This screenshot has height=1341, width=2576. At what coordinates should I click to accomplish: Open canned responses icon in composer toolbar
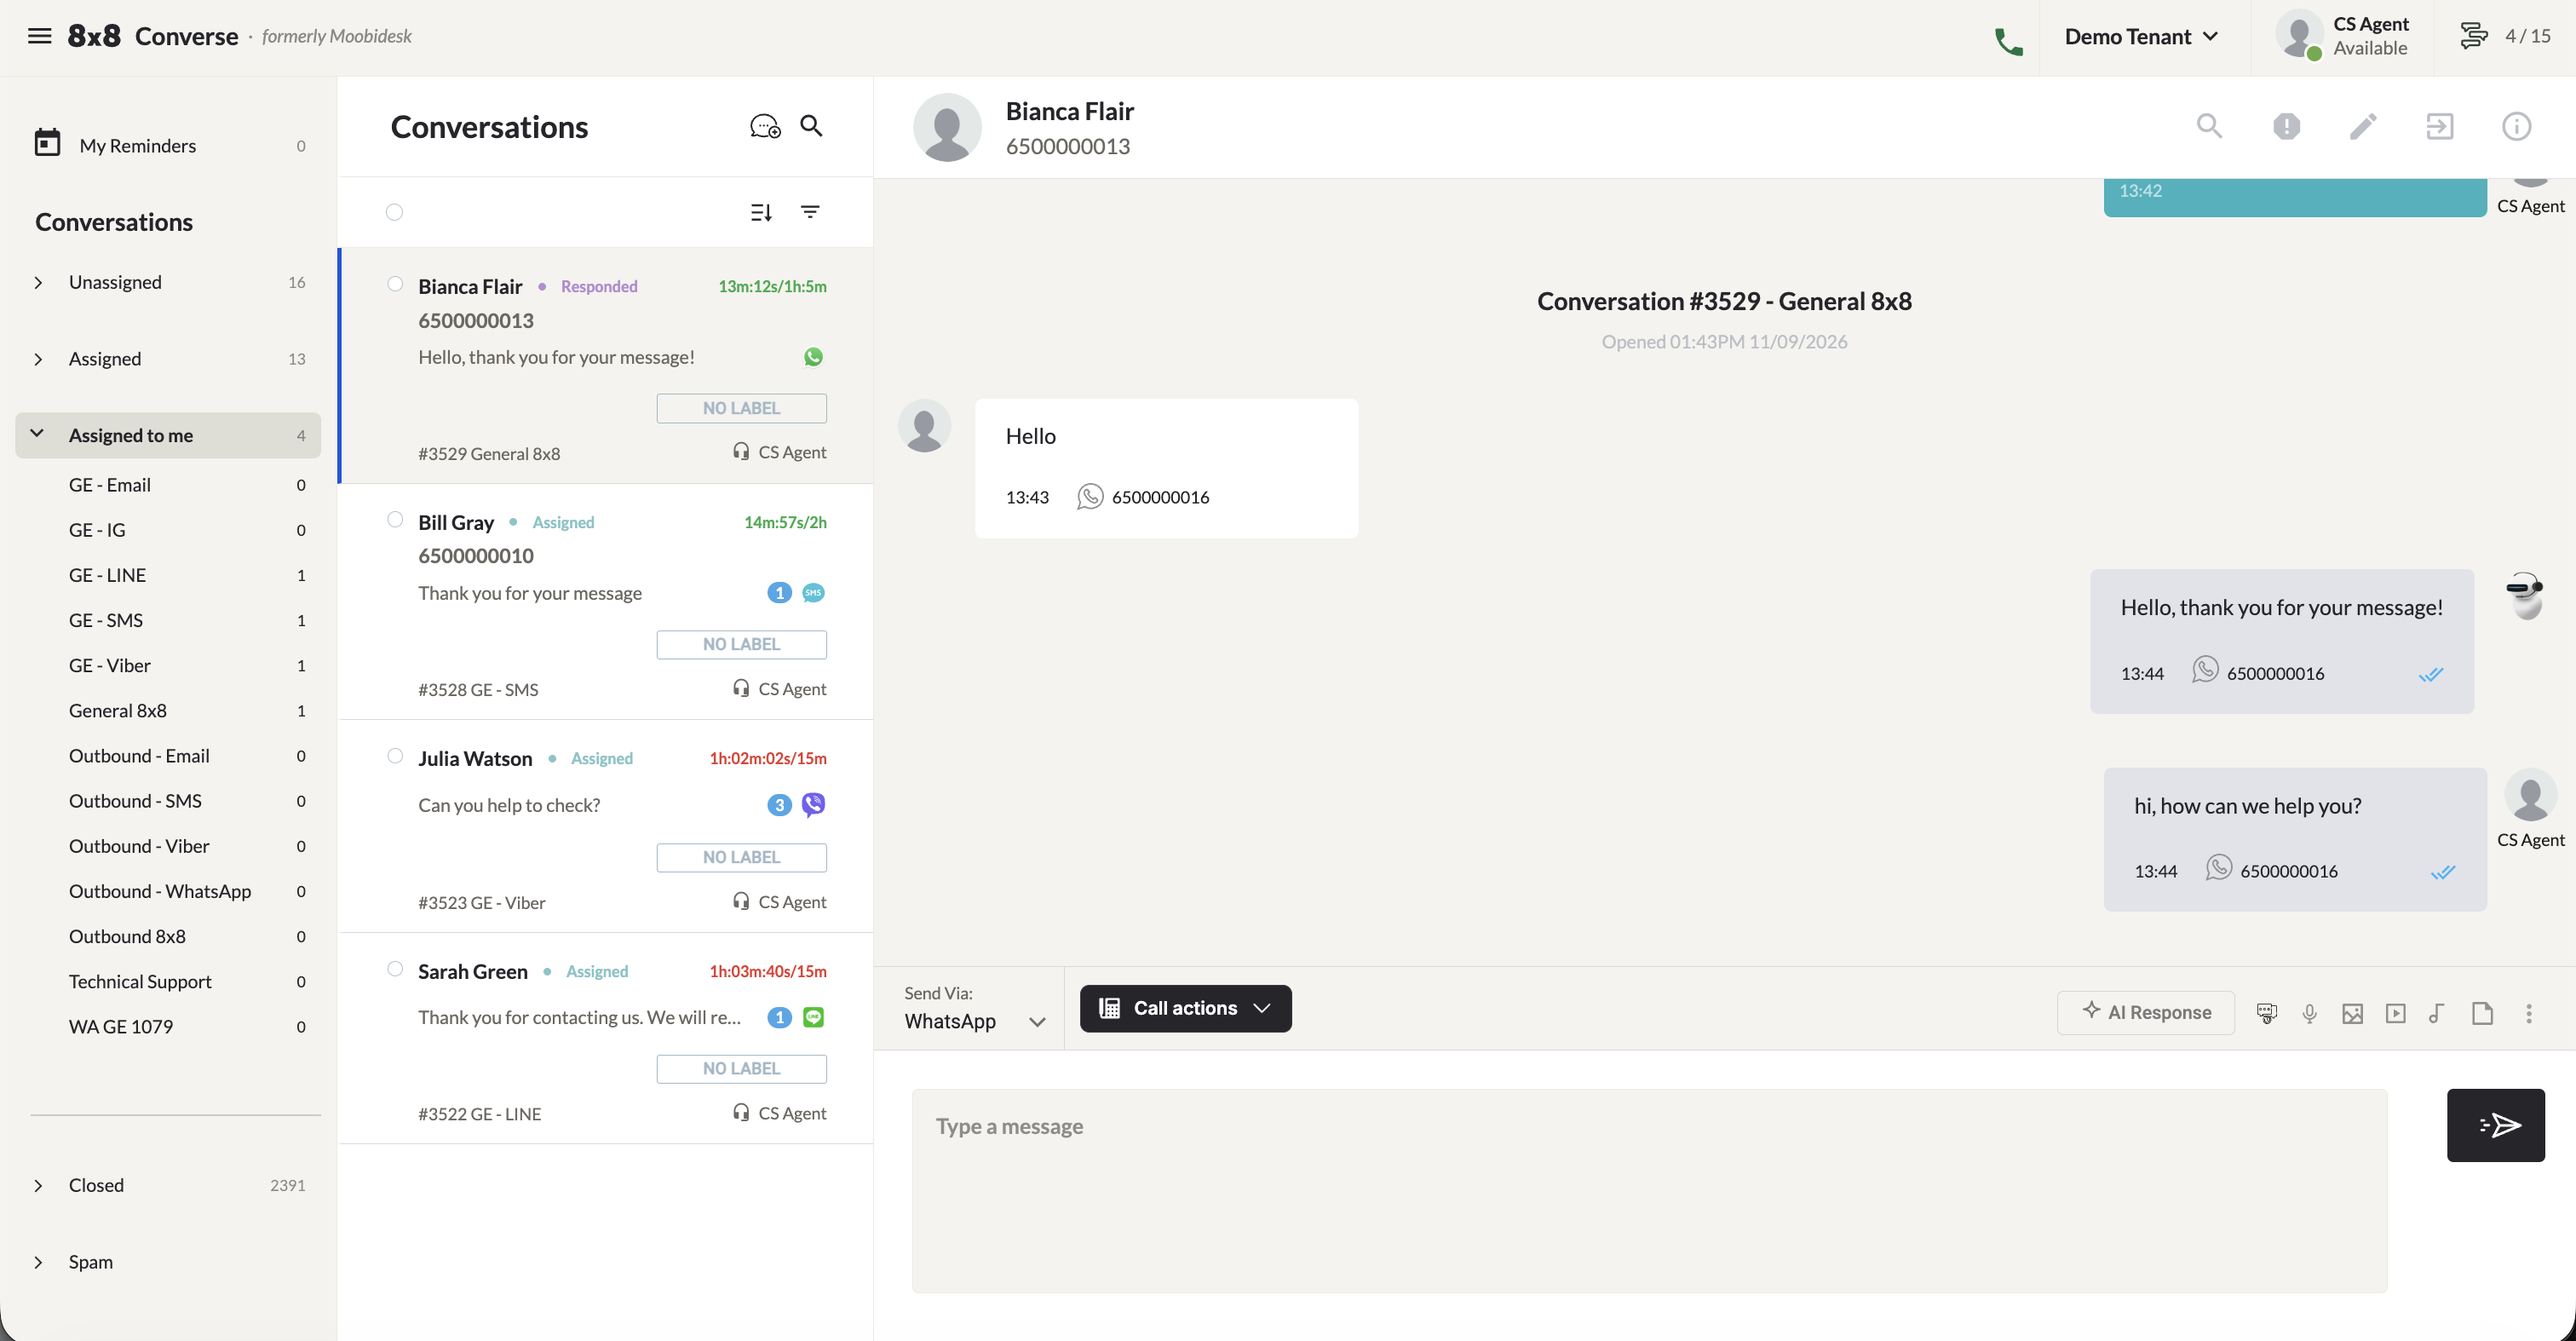(x=2267, y=1013)
